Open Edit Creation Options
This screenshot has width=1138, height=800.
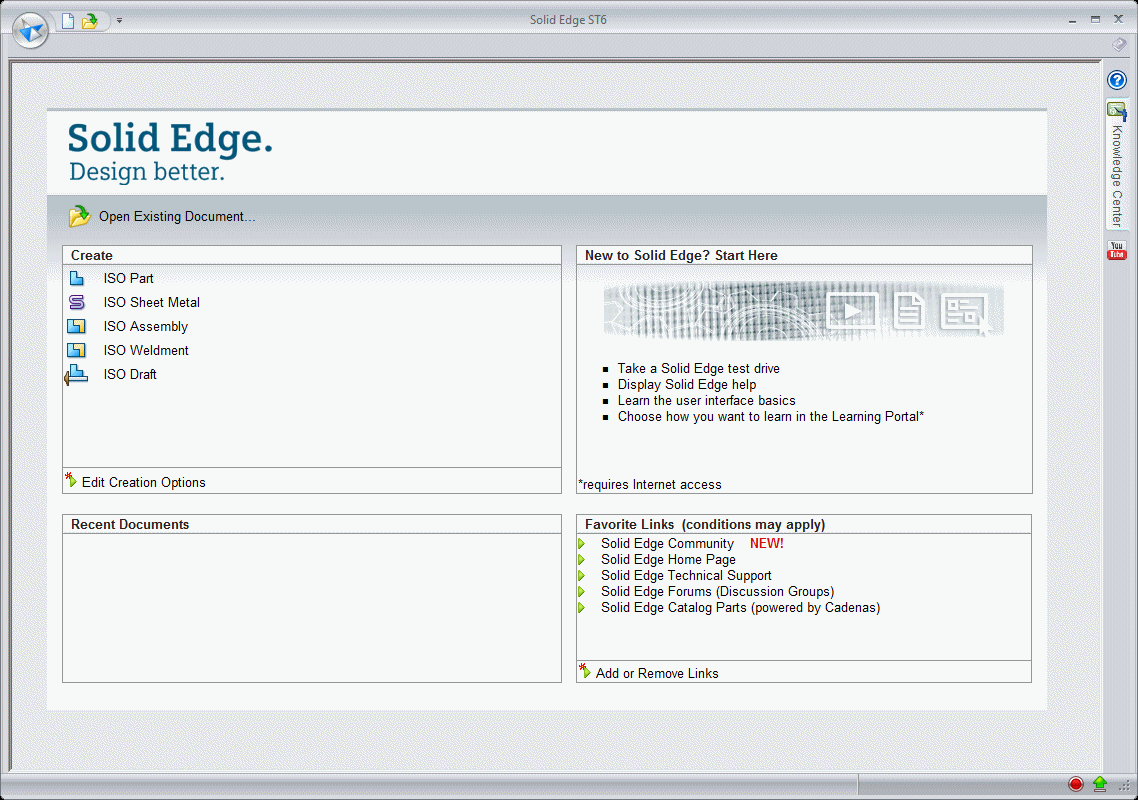click(144, 482)
